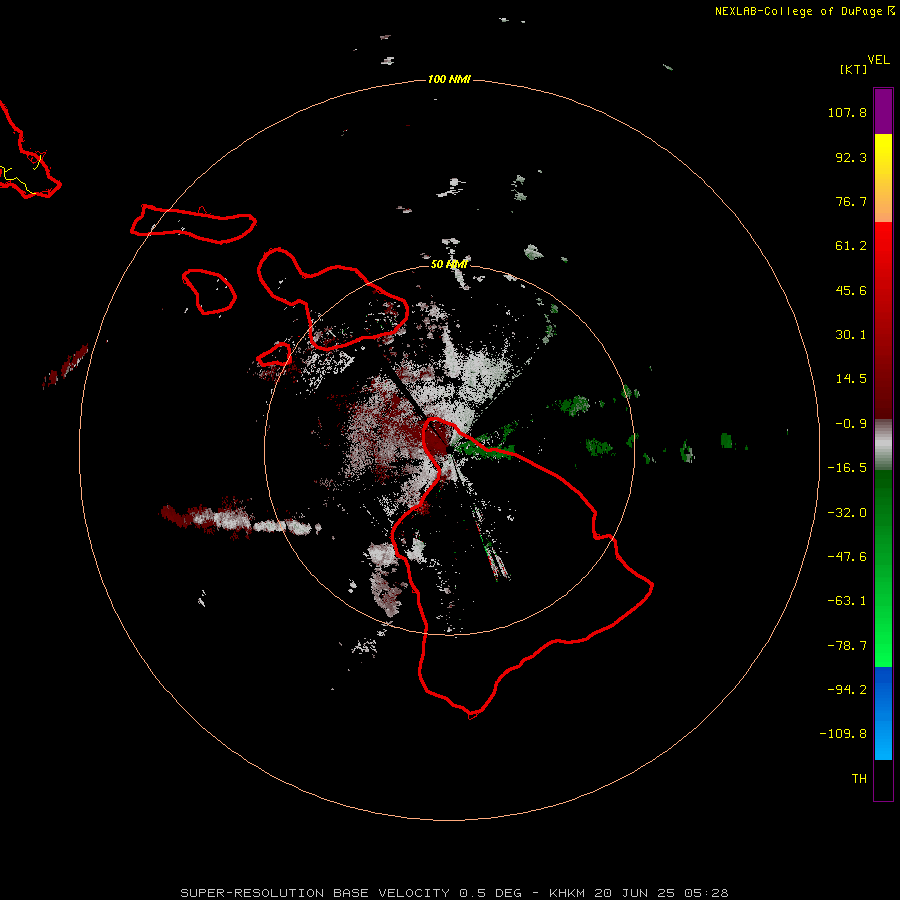Pick the yellow-orange segment of the velocity scale
Image resolution: width=900 pixels, height=900 pixels.
883,178
